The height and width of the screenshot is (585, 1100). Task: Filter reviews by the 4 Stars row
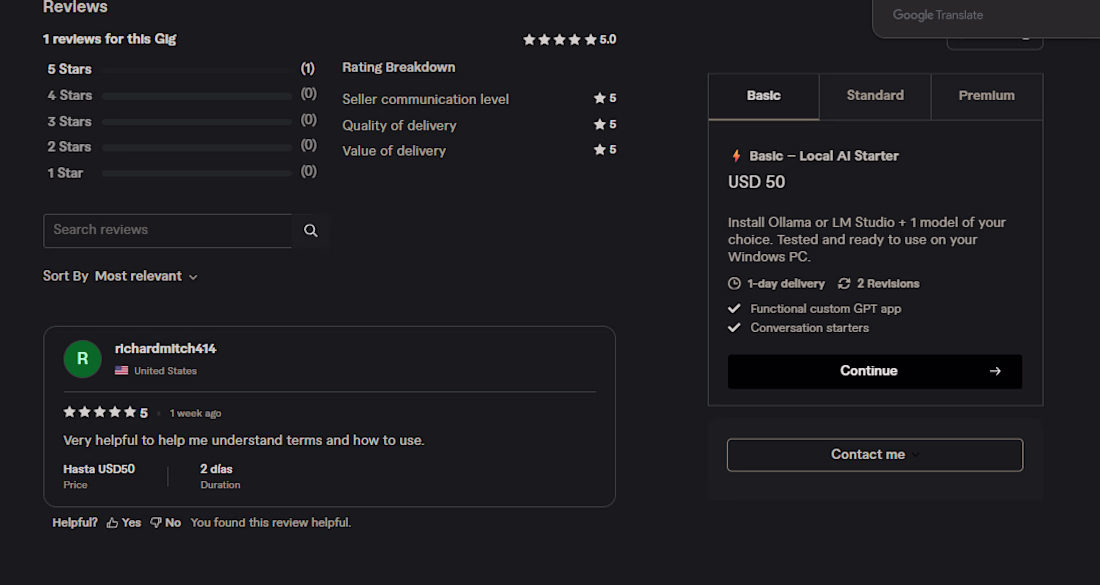(x=181, y=95)
